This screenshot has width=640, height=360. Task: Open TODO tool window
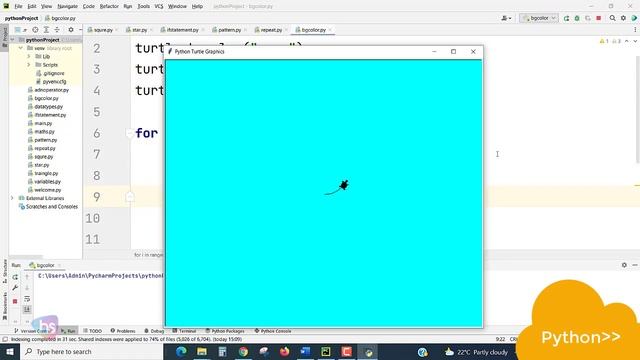point(92,331)
